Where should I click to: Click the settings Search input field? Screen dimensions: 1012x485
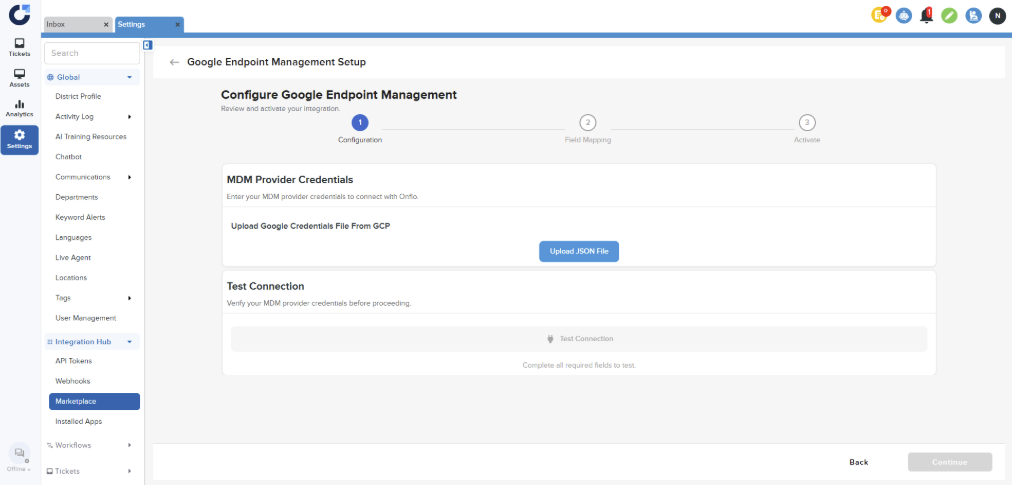92,53
